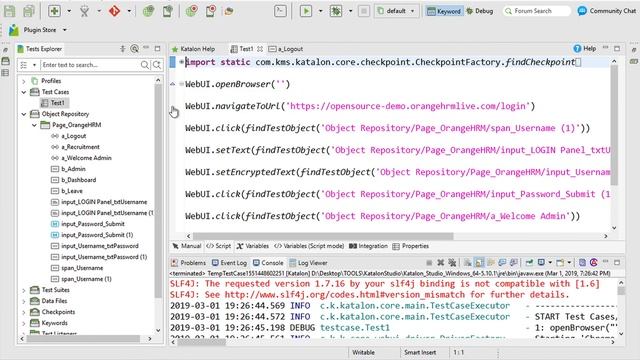This screenshot has width=640, height=360.
Task: Click the Plugin Store icon
Action: [14, 30]
